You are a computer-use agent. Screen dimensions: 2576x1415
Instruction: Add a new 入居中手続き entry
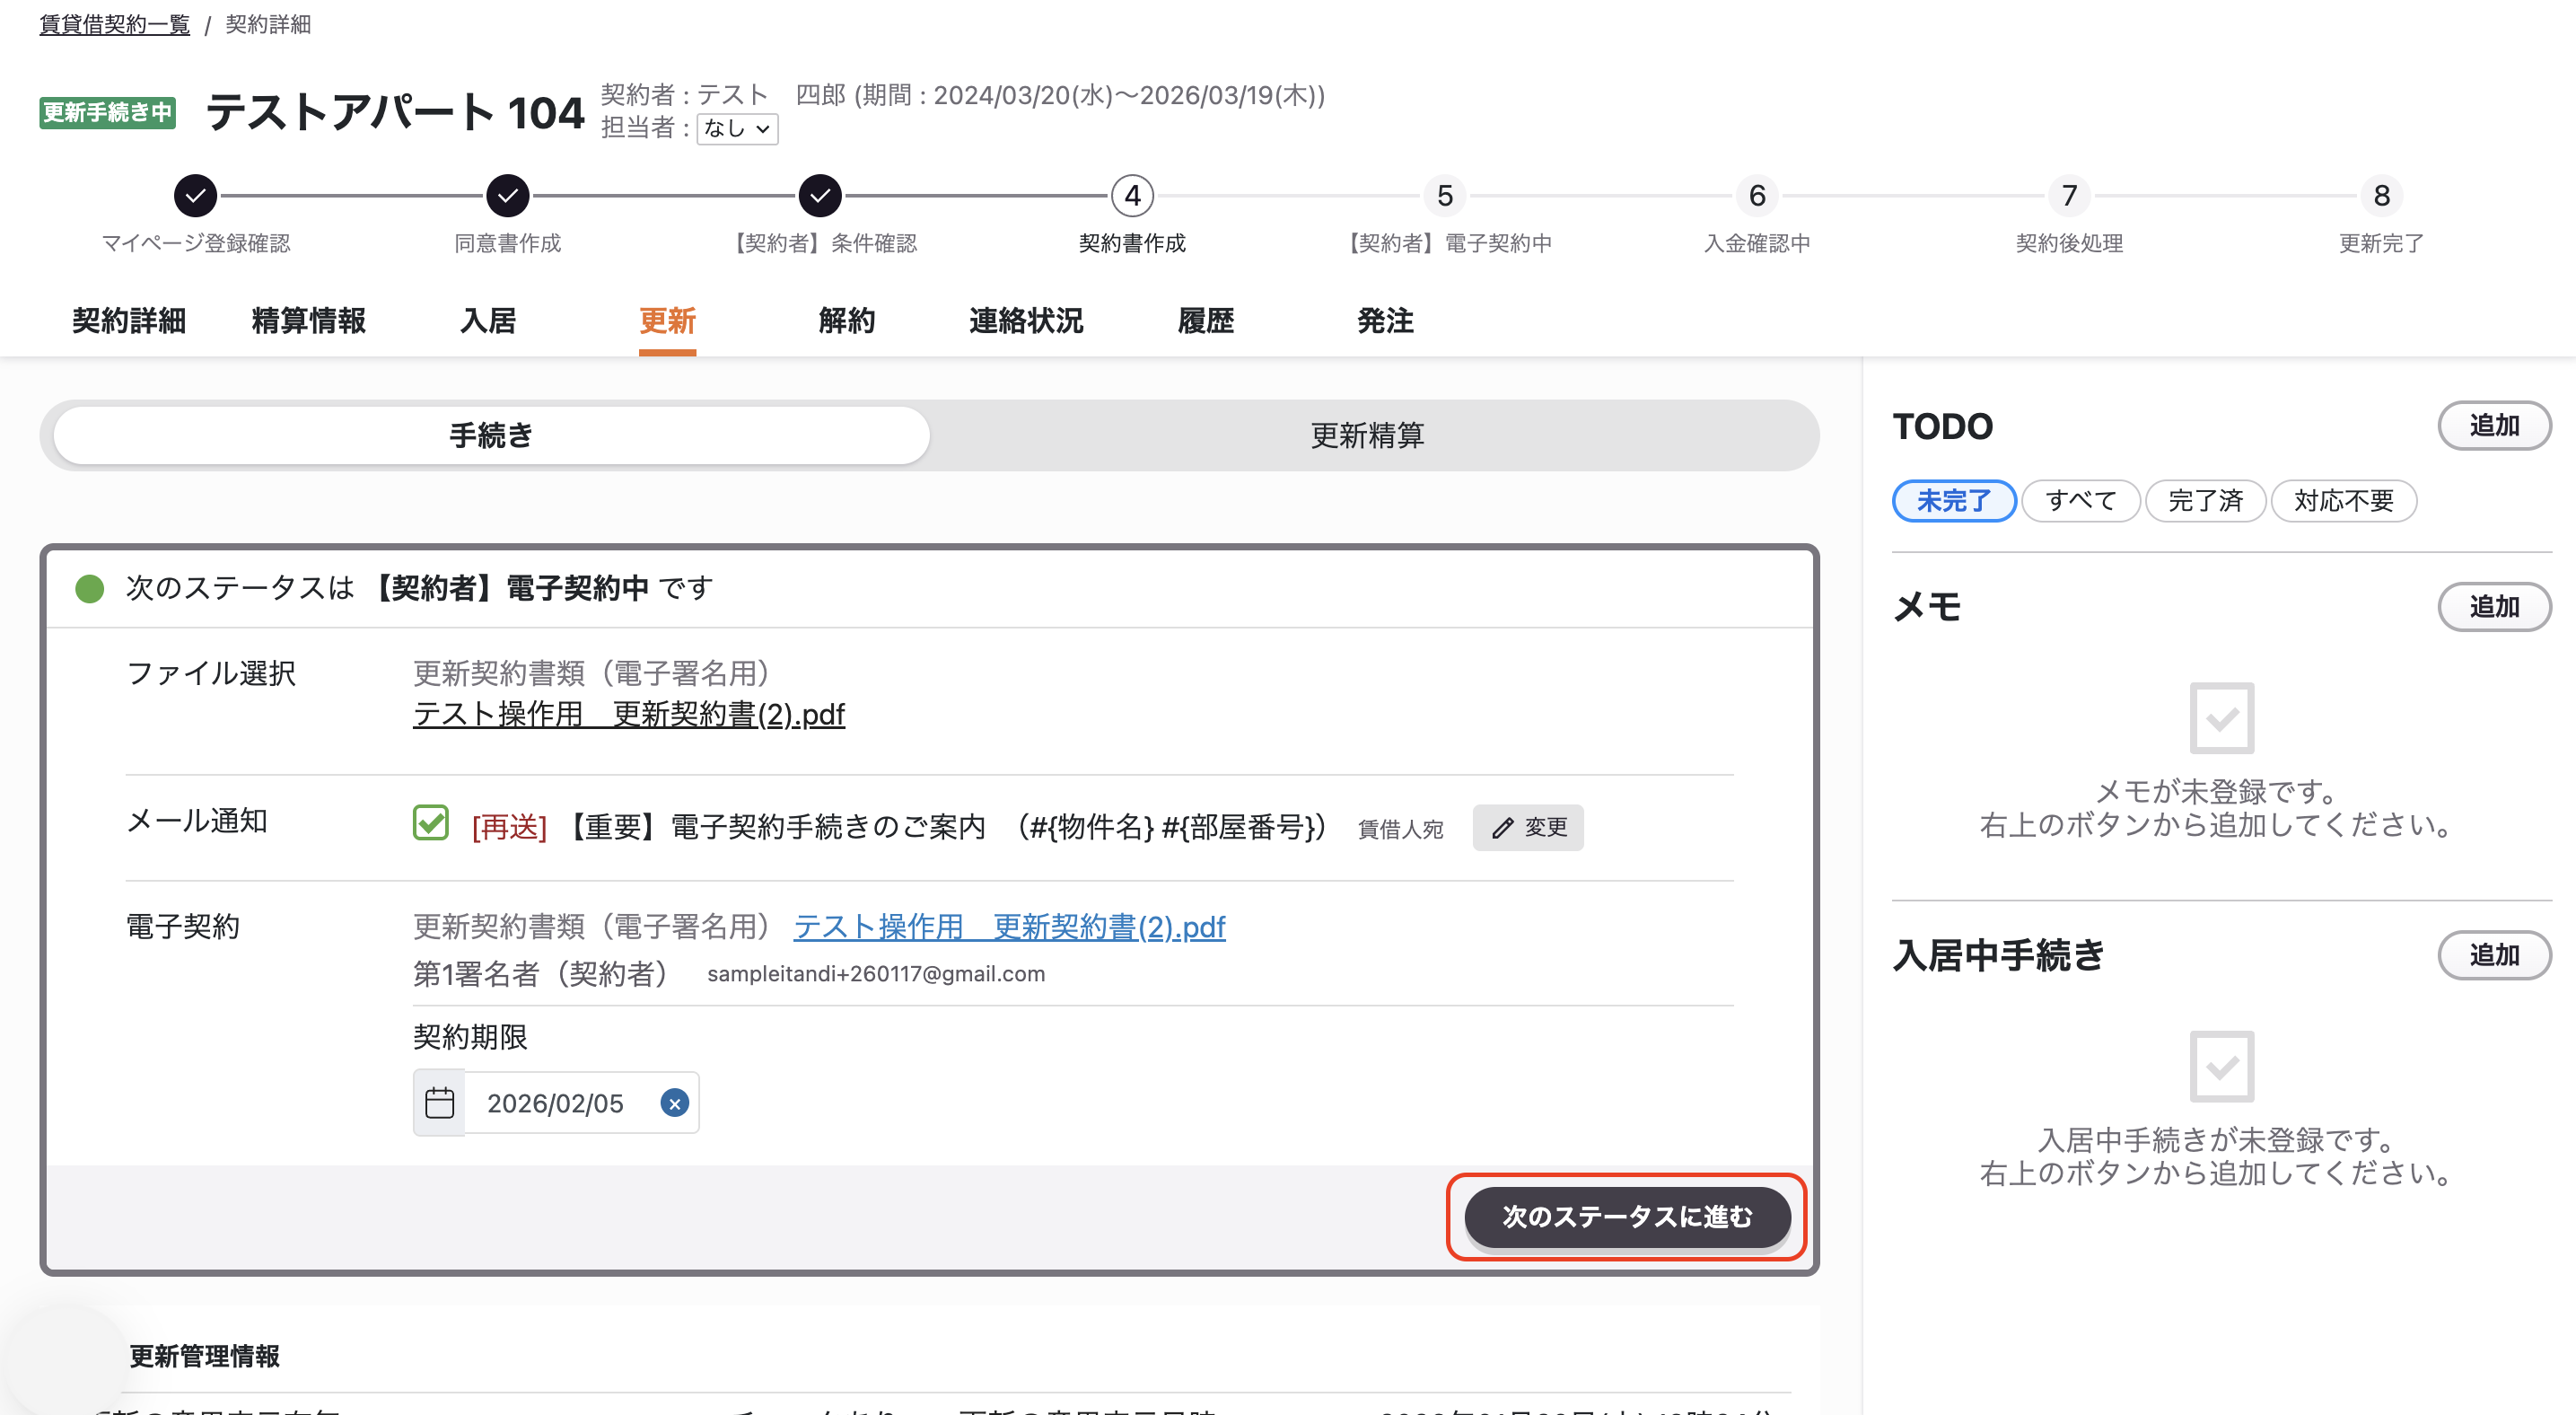click(2494, 955)
